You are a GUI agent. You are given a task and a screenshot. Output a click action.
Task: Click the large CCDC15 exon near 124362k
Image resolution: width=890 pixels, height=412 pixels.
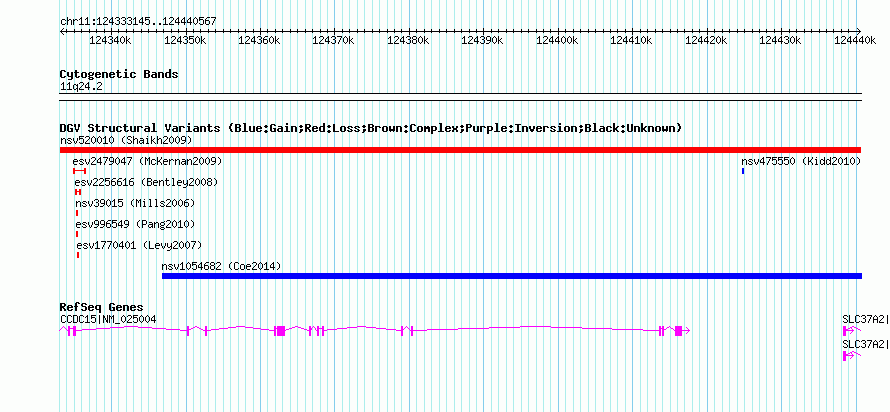(279, 331)
